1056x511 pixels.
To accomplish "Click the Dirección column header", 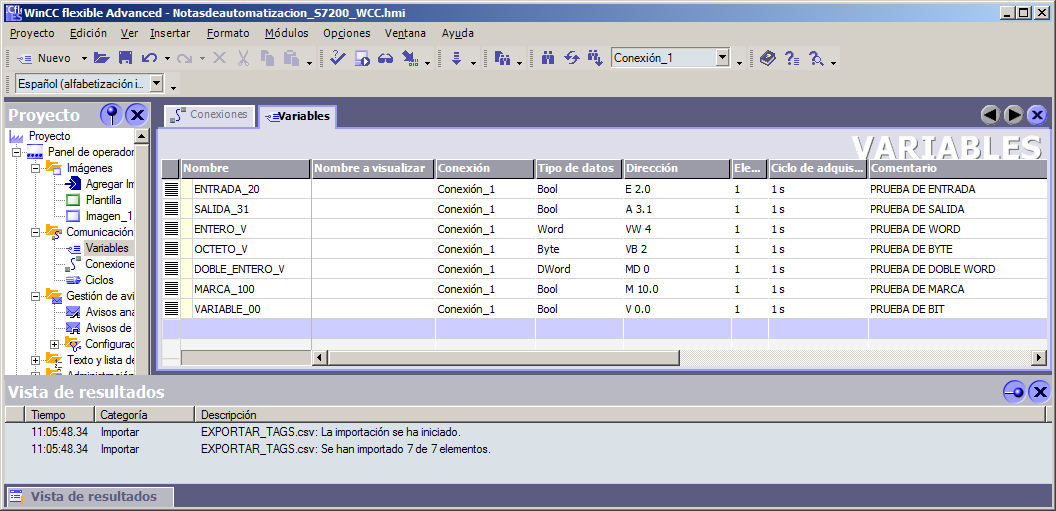I will click(677, 168).
